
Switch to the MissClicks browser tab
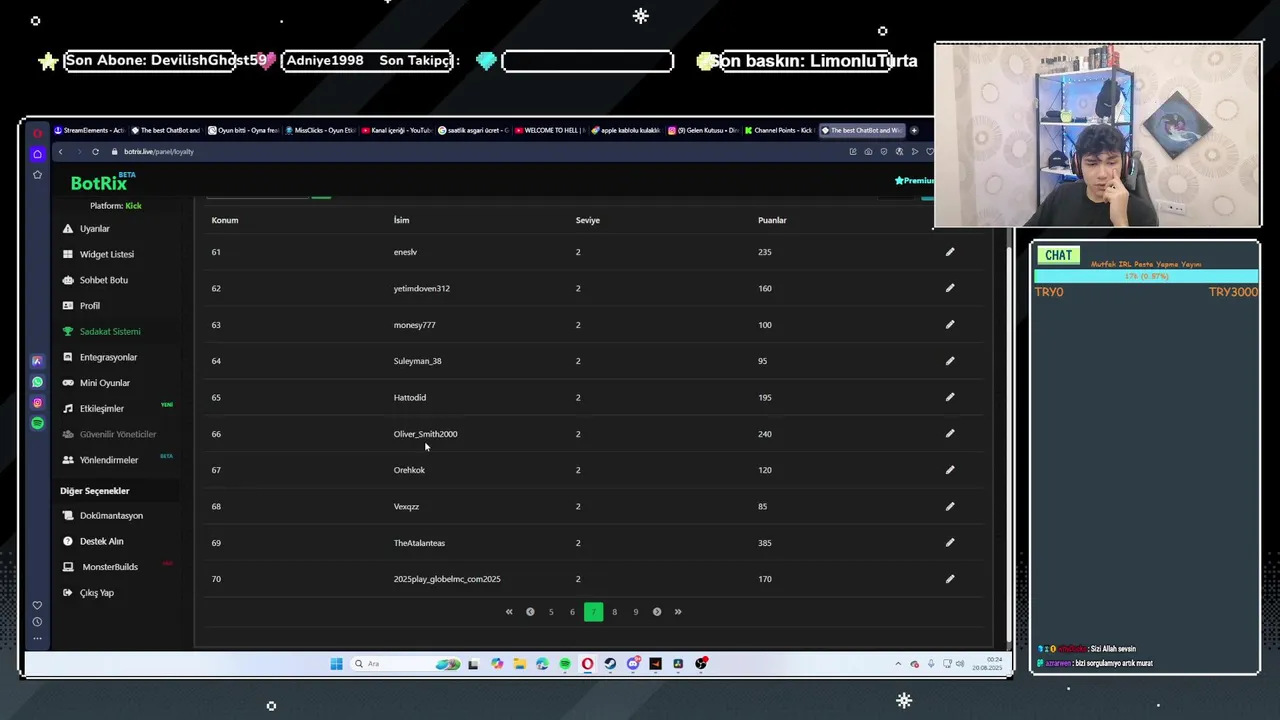point(320,130)
